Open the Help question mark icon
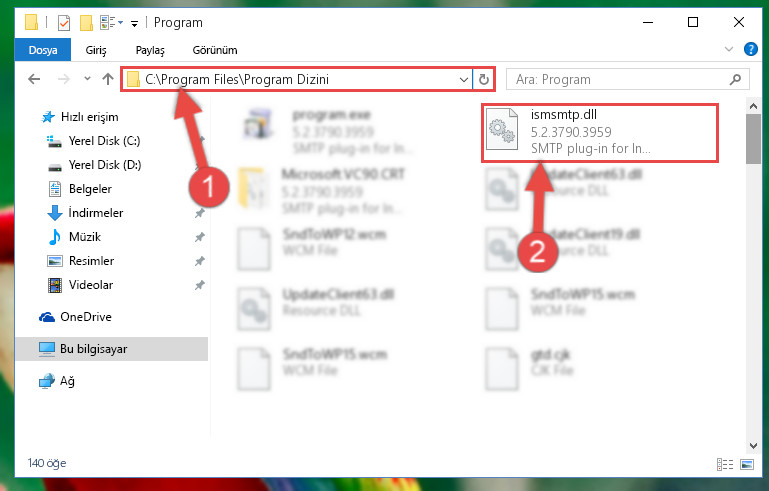This screenshot has width=769, height=491. (x=750, y=49)
